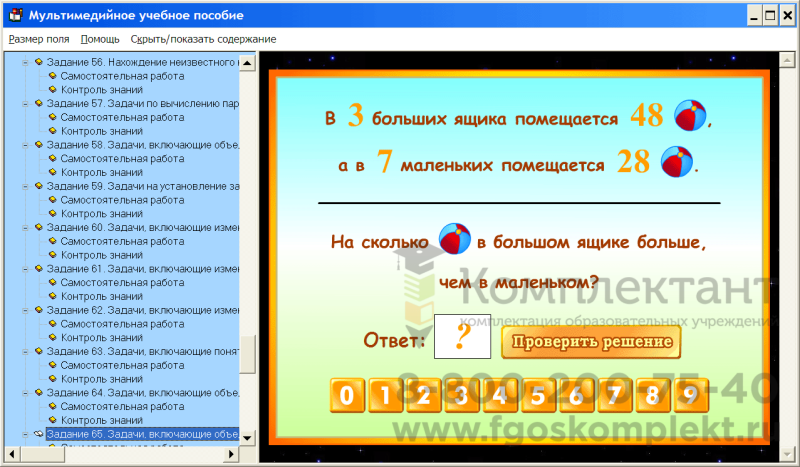Open Самостоятельная работа under Задание 60
This screenshot has width=800, height=467.
coord(122,241)
